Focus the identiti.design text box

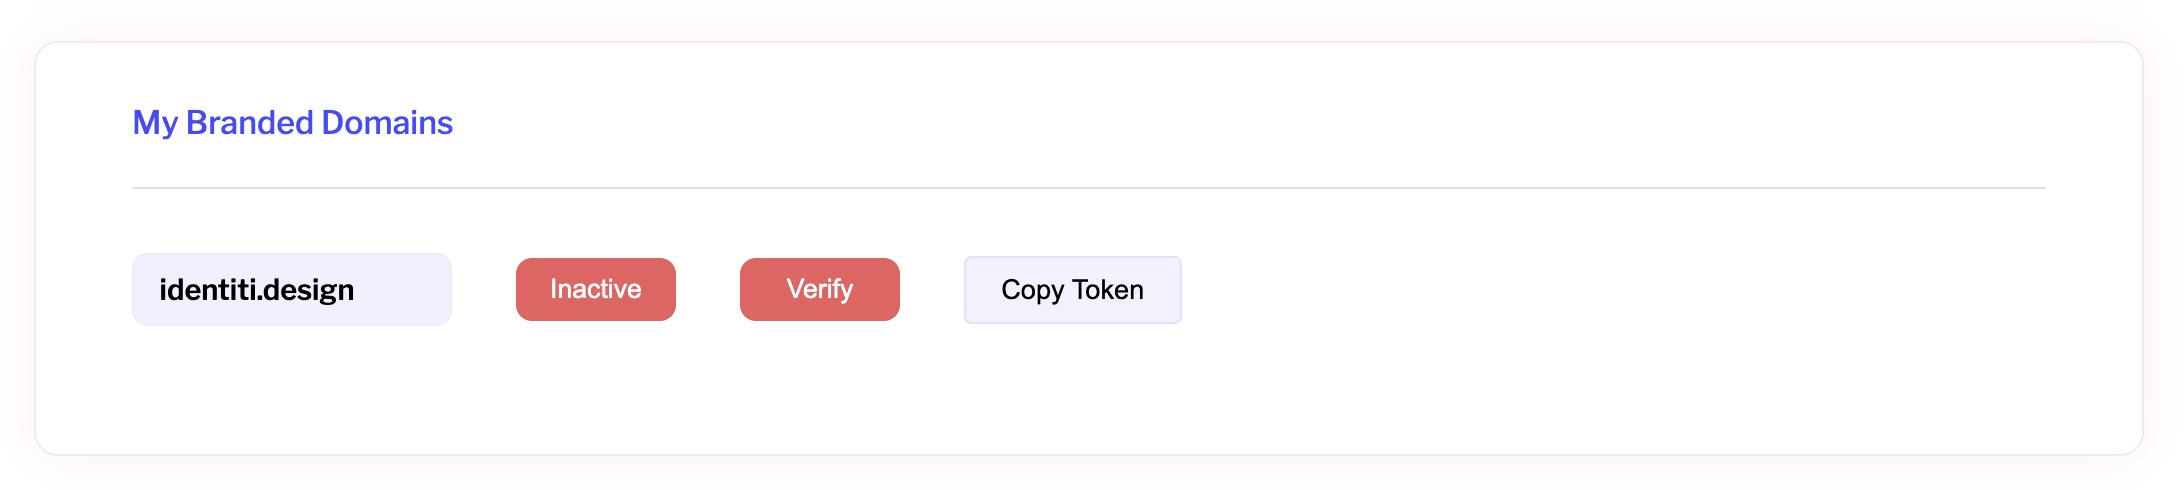point(291,289)
